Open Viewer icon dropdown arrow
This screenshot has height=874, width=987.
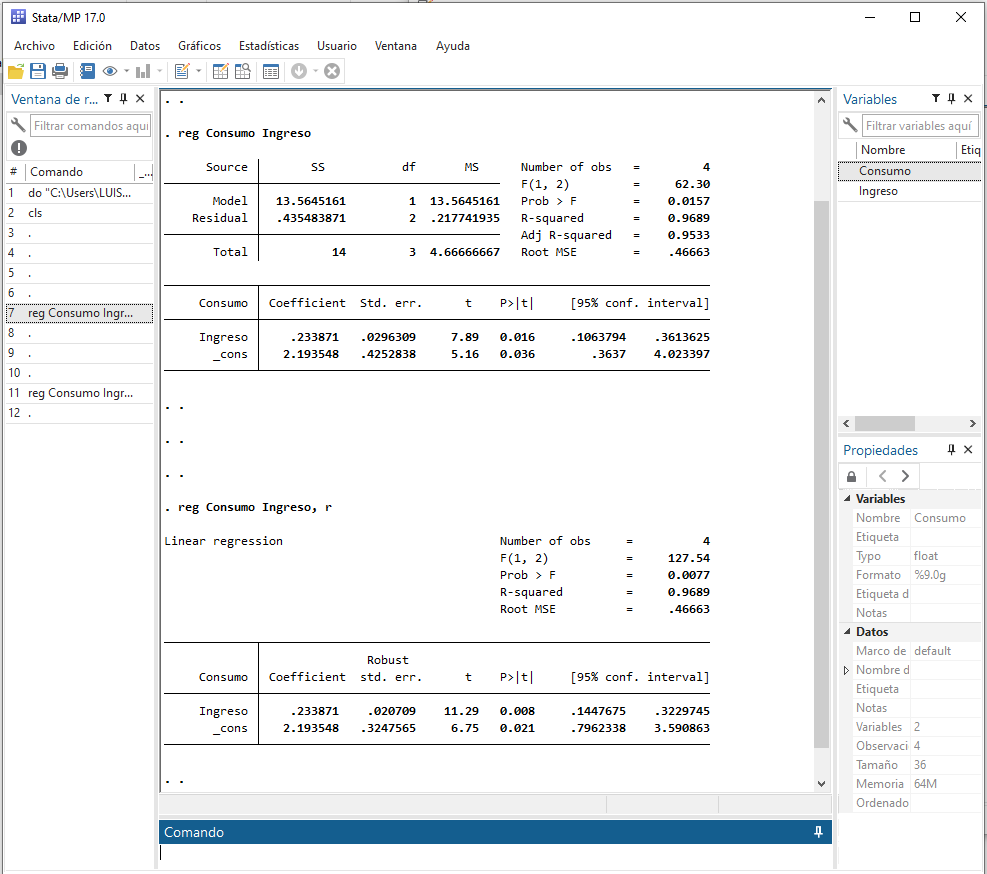pos(126,71)
